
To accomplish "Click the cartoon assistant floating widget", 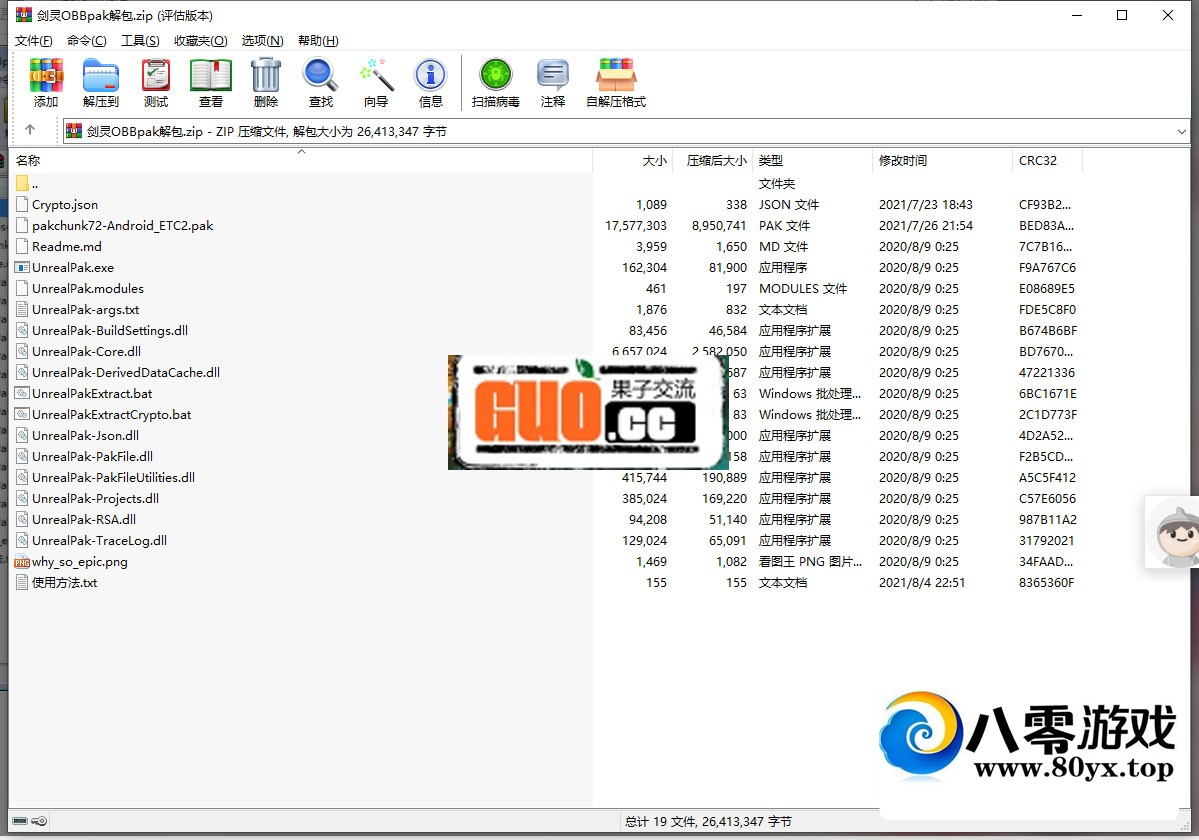I will pos(1171,532).
